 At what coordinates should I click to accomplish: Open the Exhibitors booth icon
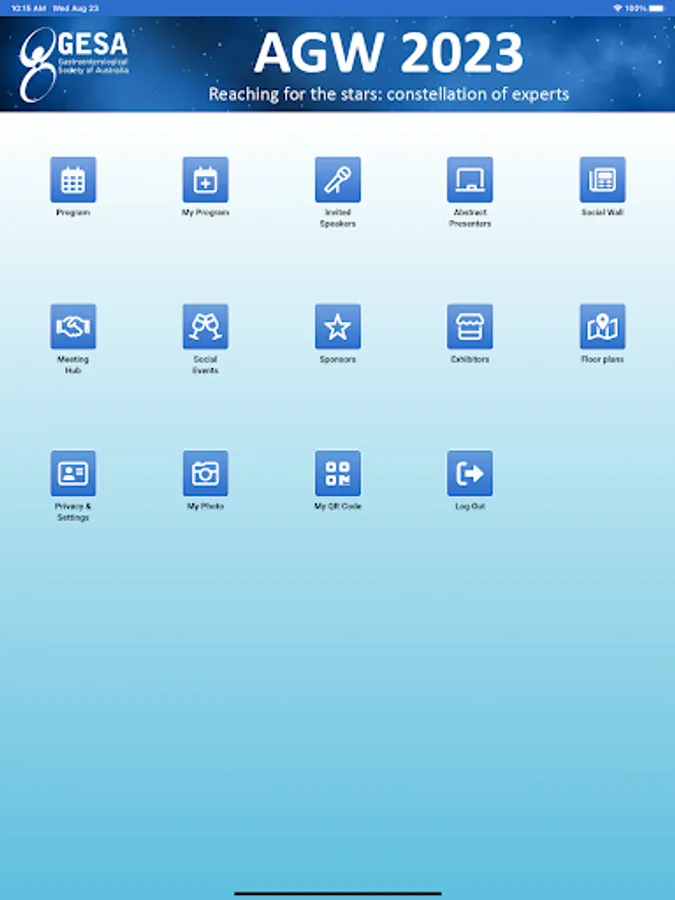pyautogui.click(x=470, y=327)
